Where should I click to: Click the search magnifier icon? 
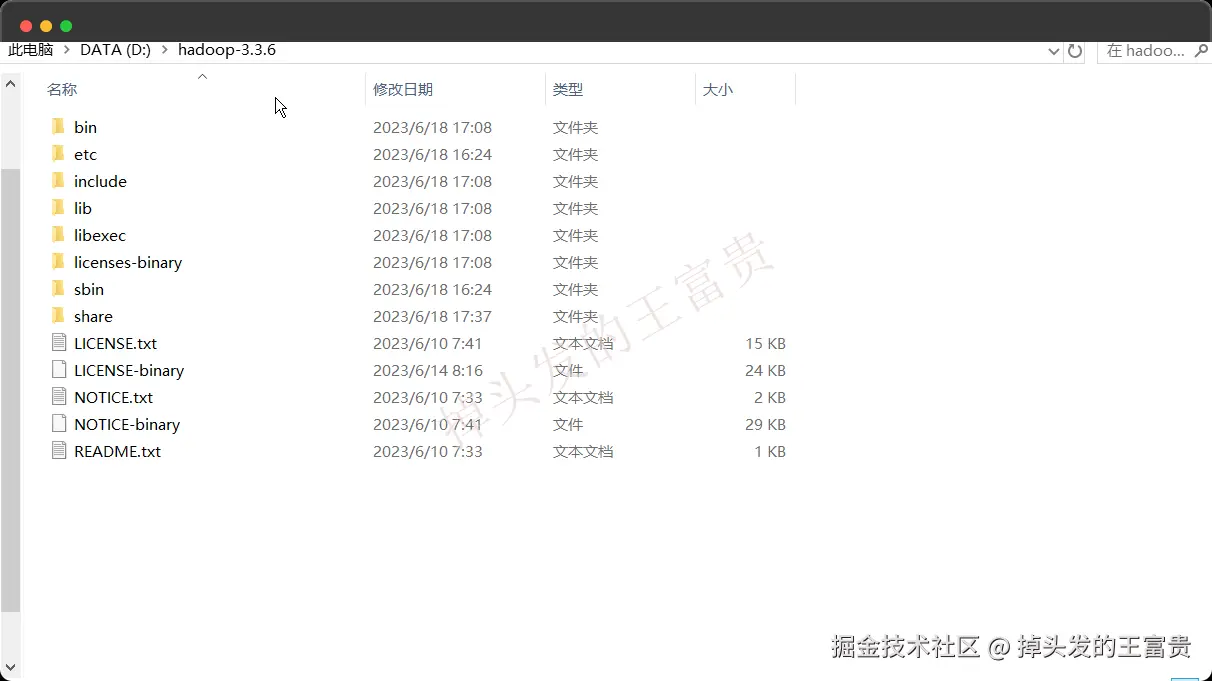[1201, 50]
